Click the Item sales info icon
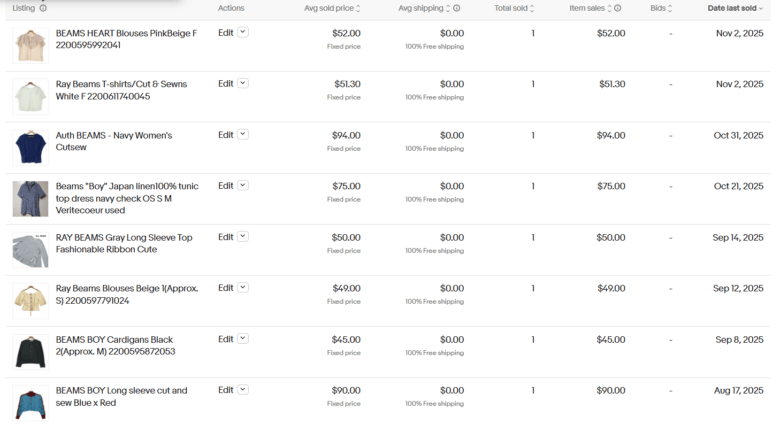Image resolution: width=780 pixels, height=424 pixels. 617,8
